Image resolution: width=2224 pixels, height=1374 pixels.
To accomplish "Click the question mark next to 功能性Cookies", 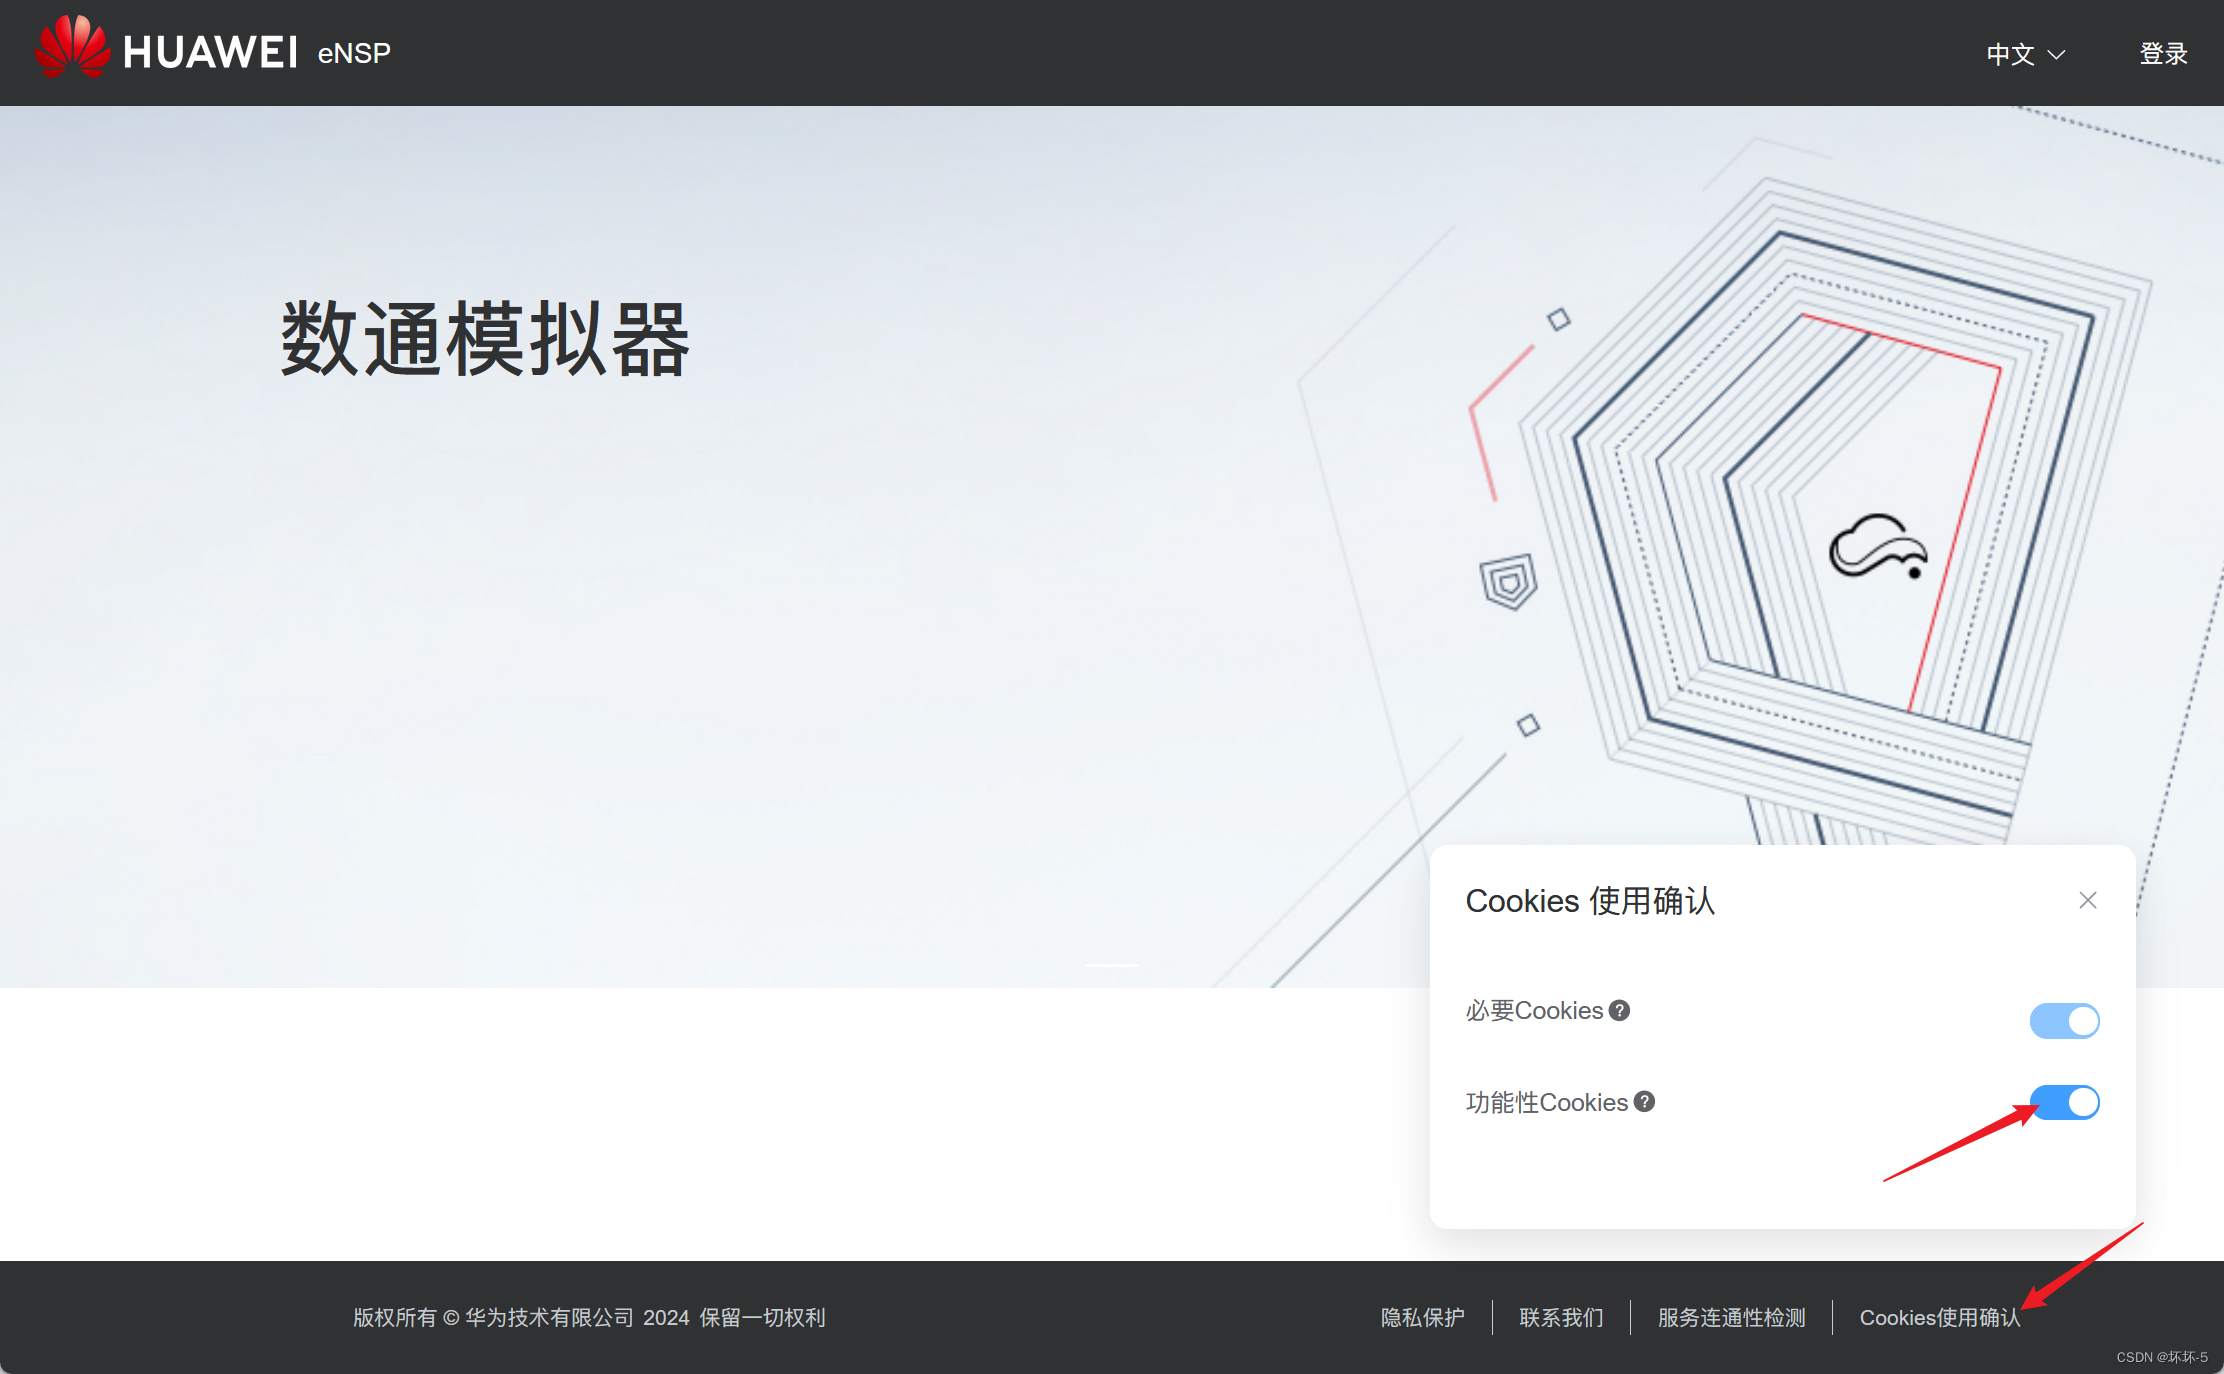I will pos(1644,1101).
